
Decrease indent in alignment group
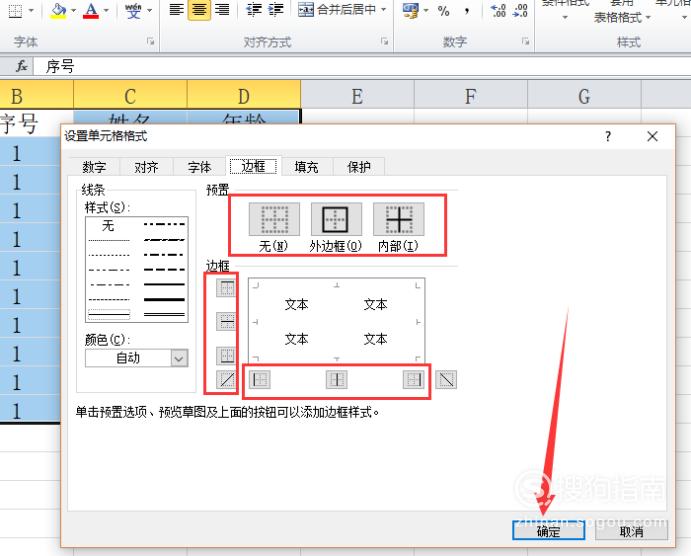[253, 10]
